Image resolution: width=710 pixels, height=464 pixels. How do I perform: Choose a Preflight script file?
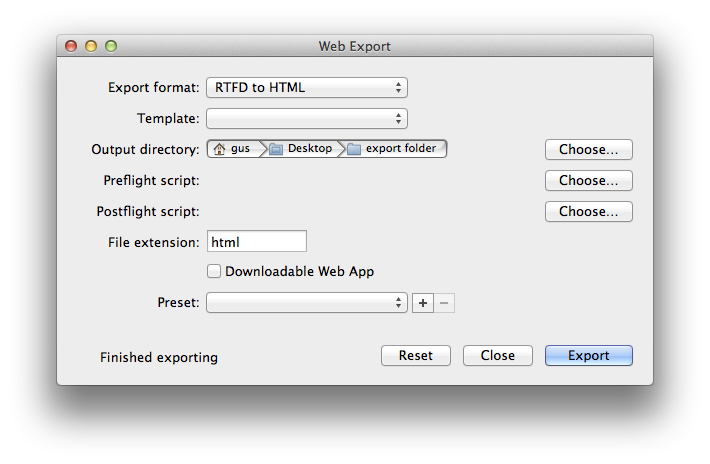(588, 181)
